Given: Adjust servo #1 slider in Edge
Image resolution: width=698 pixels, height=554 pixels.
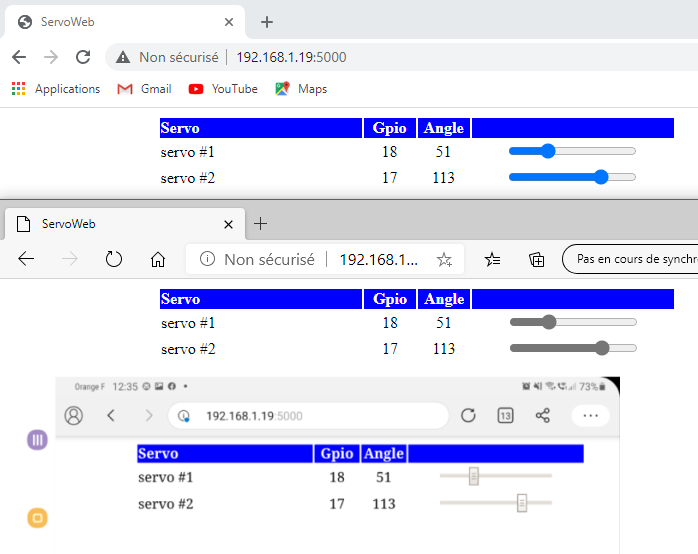Looking at the screenshot, I should click(x=548, y=322).
